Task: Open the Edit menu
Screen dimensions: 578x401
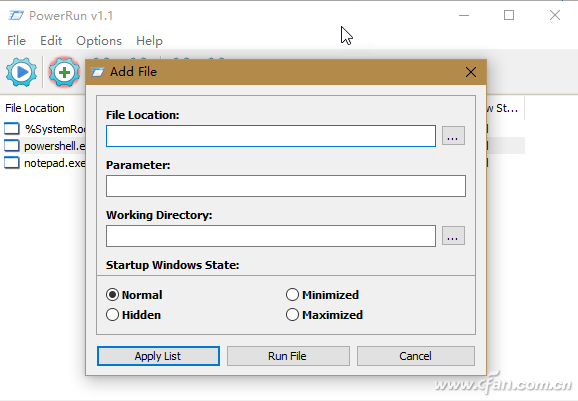Action: tap(51, 41)
